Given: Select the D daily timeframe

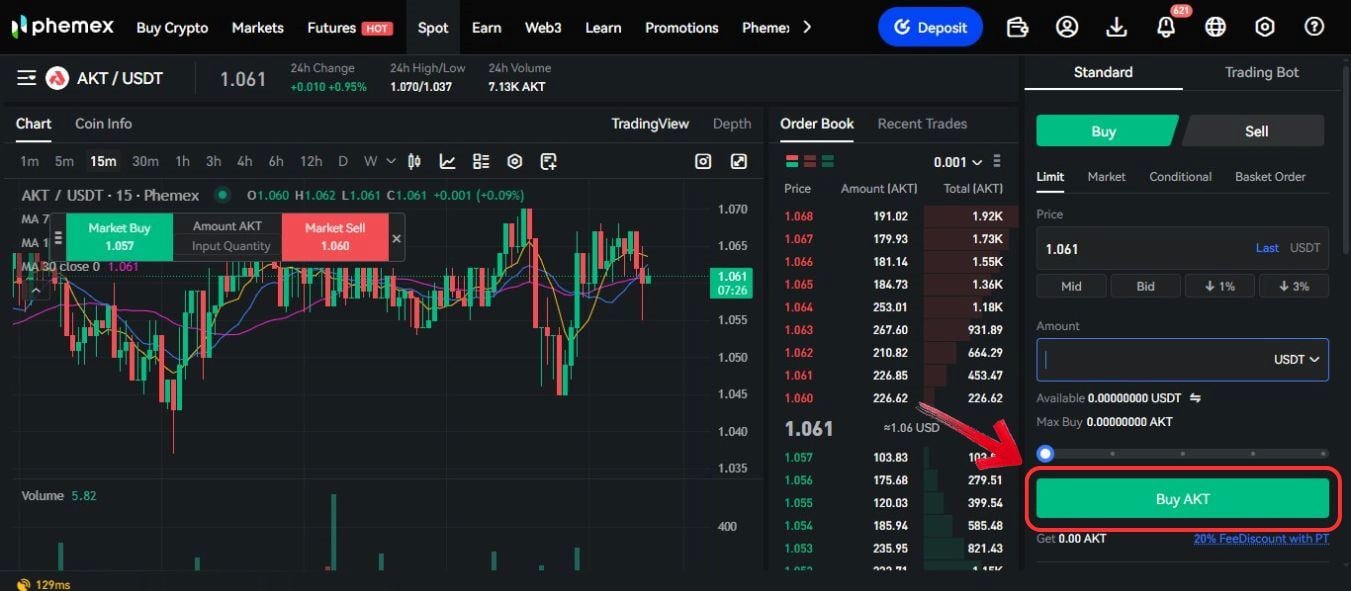Looking at the screenshot, I should 343,161.
